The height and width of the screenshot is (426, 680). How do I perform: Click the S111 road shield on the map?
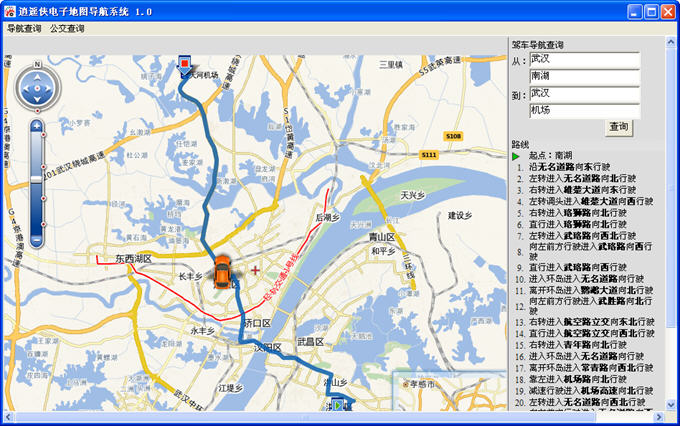point(428,155)
